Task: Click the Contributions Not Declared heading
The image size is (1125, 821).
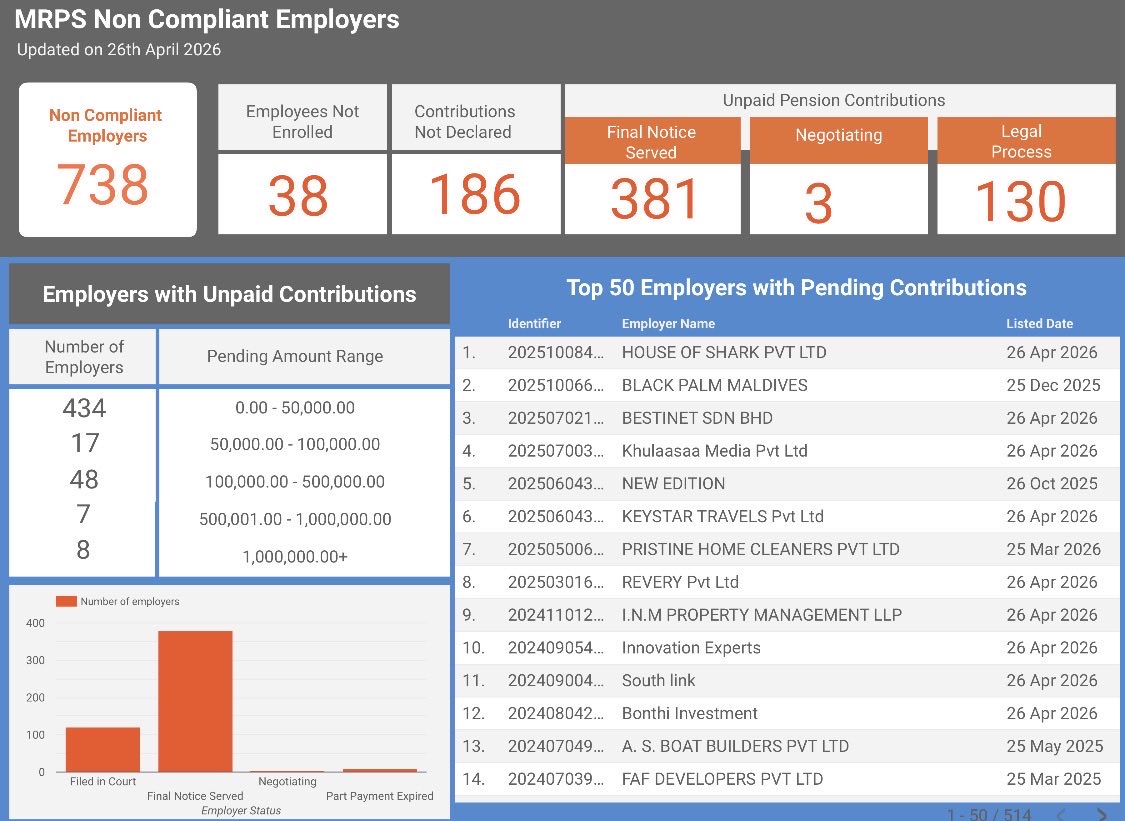Action: (463, 121)
